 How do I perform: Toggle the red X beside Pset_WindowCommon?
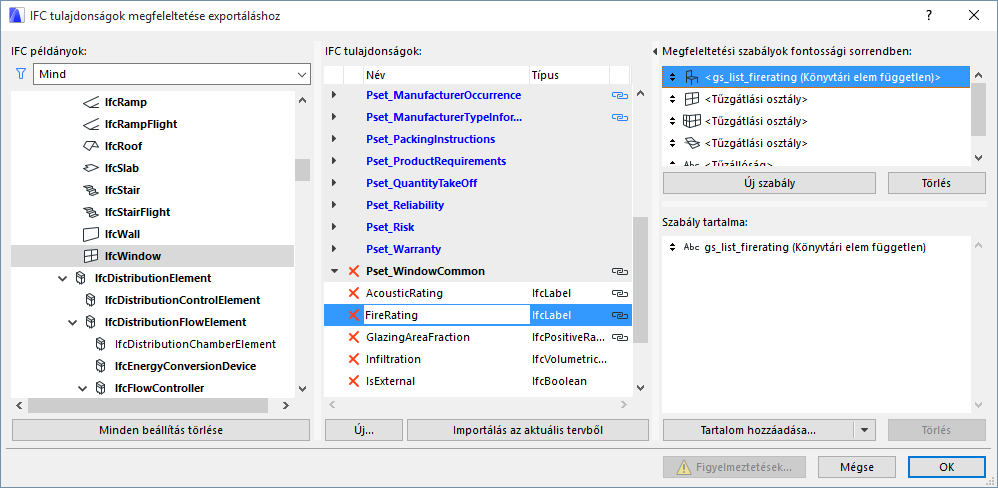coord(352,271)
